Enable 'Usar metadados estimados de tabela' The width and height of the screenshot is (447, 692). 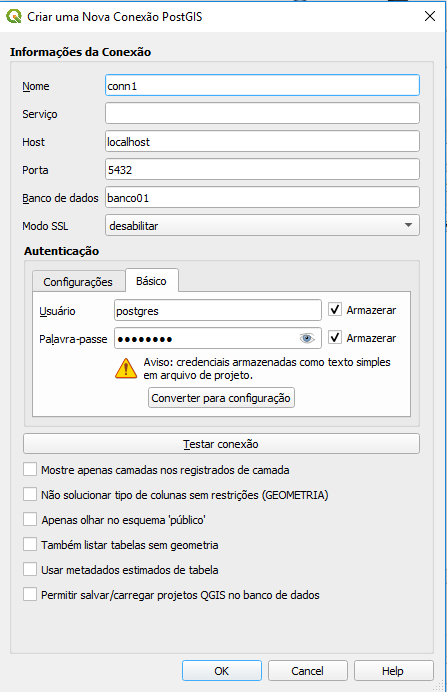30,569
